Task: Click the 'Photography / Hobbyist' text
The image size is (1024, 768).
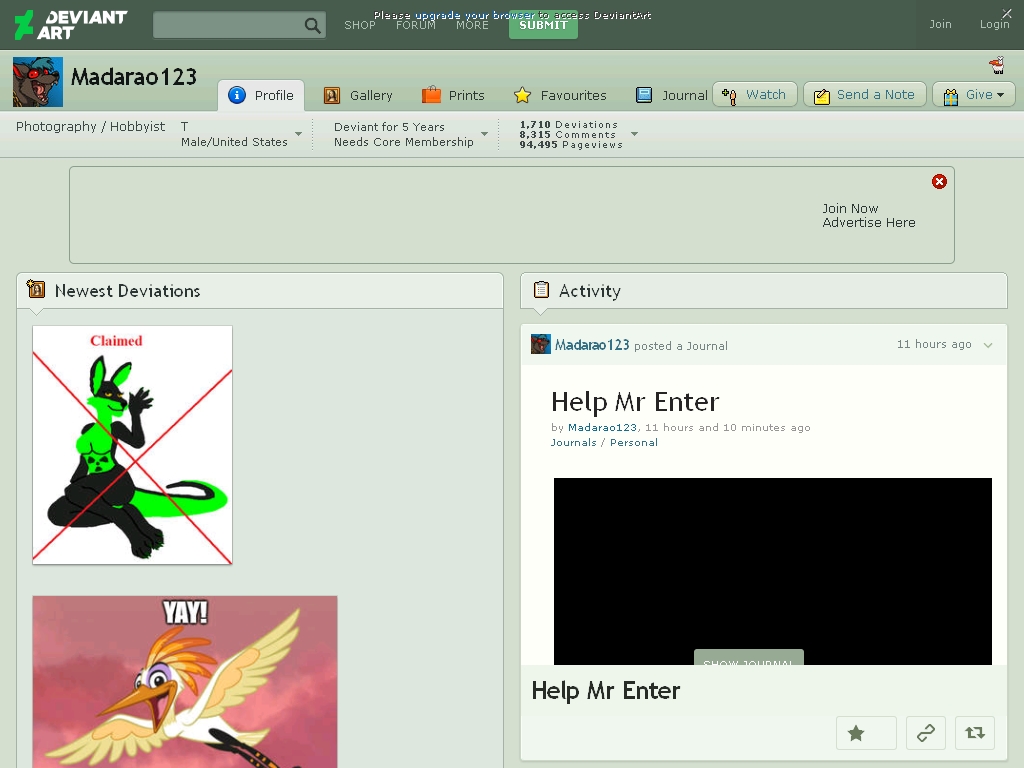Action: tap(90, 126)
